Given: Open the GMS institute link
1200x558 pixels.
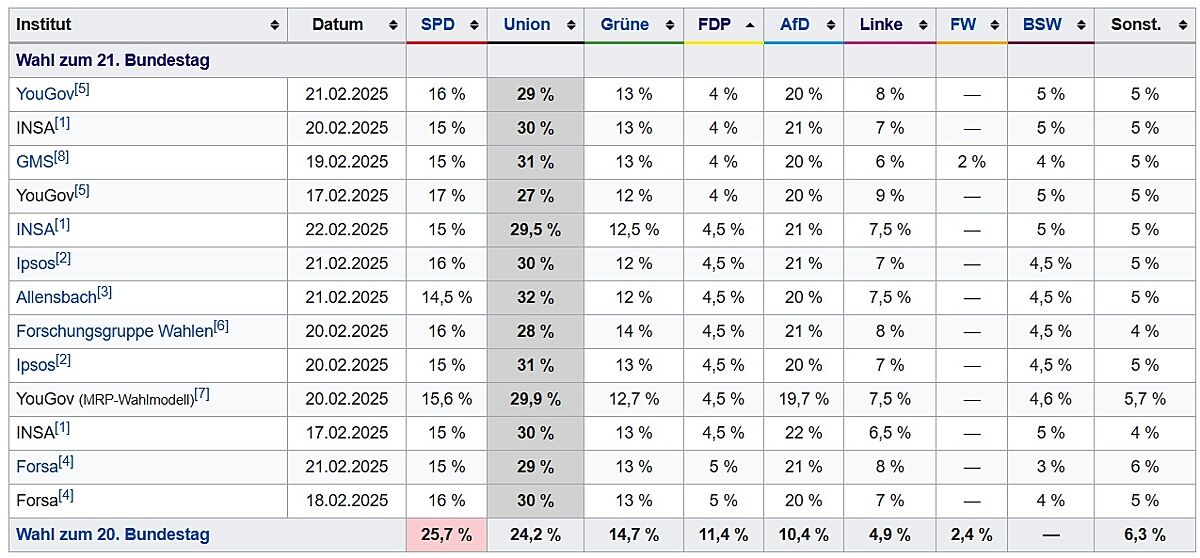Looking at the screenshot, I should tap(32, 162).
